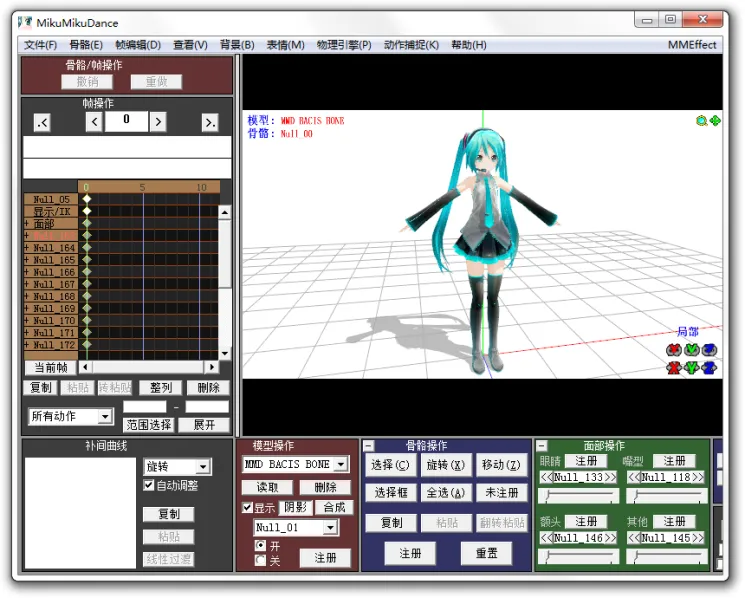
Task: Click the 旋转(X) bone rotate button
Action: pyautogui.click(x=446, y=465)
